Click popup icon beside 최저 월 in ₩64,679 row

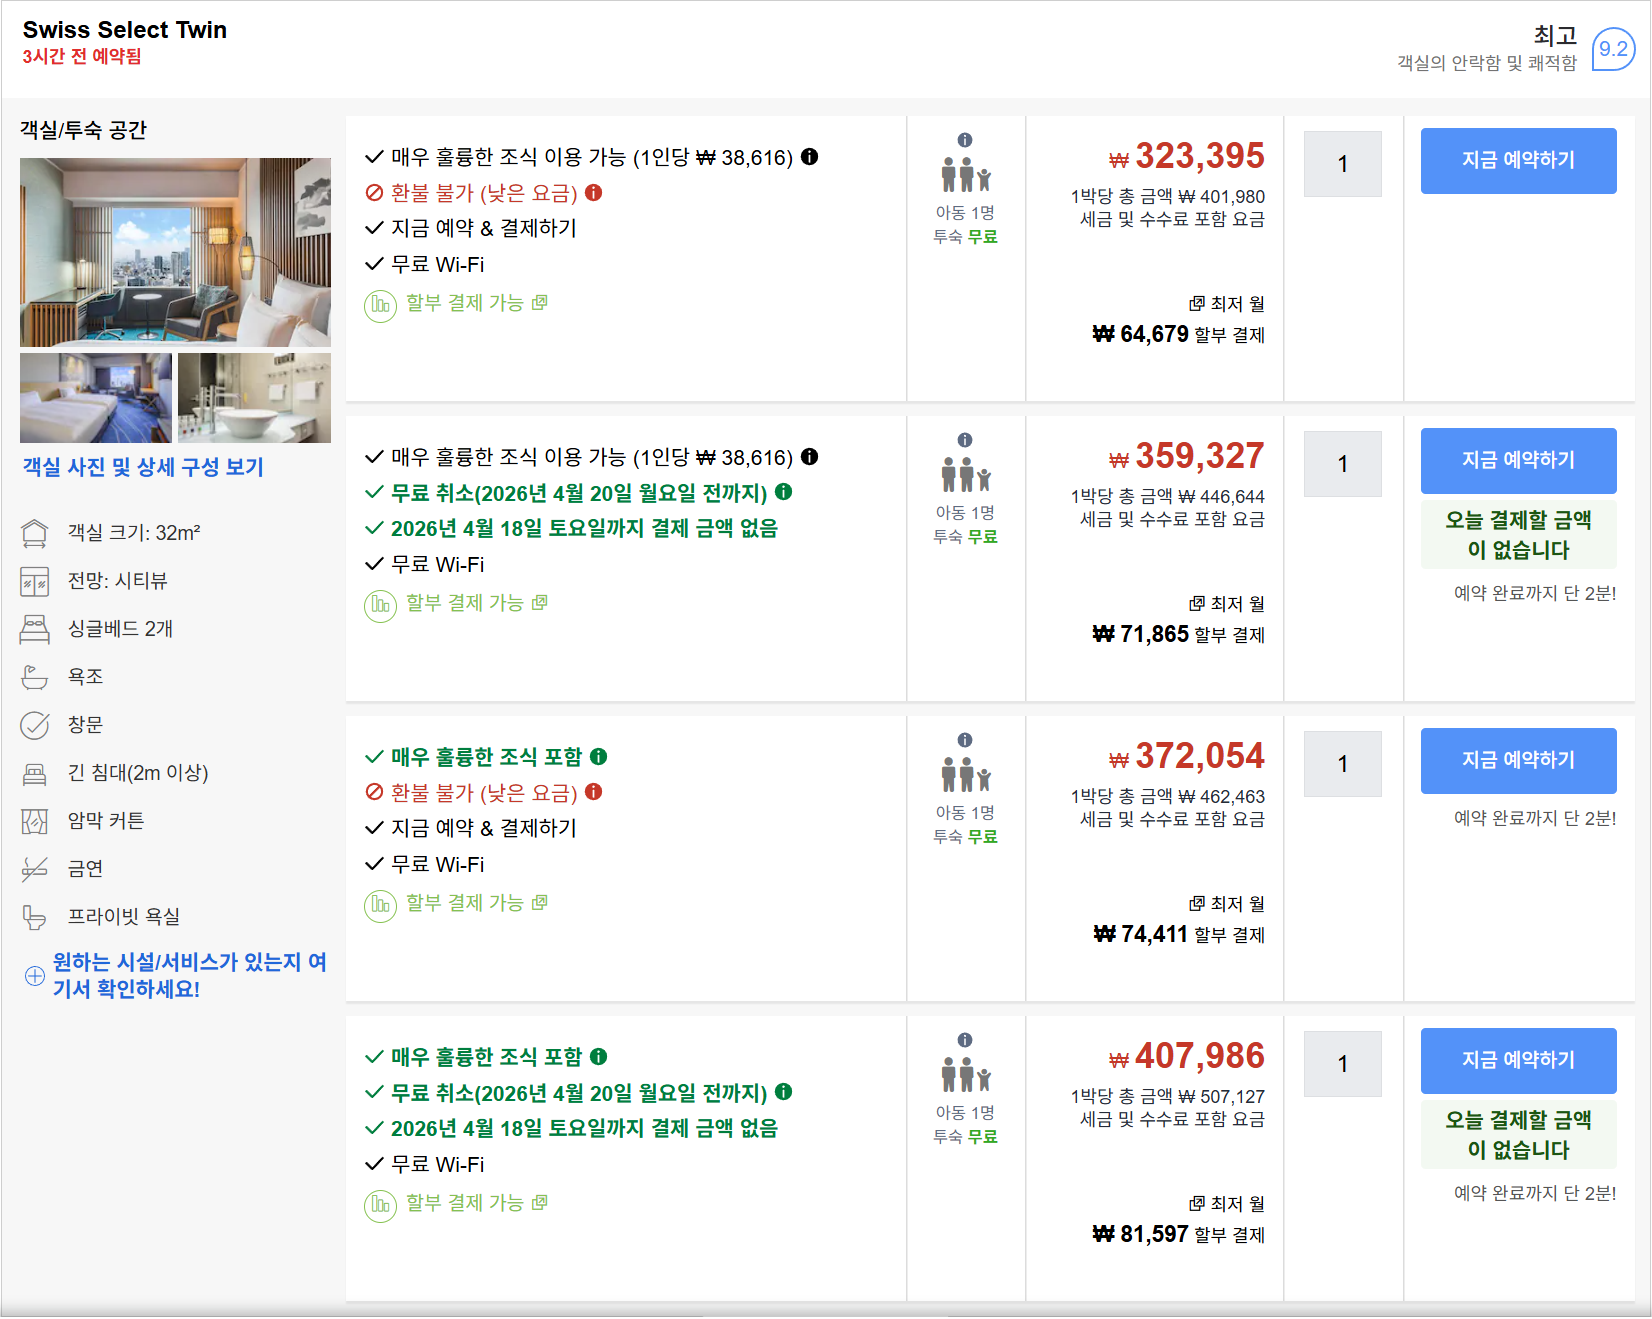tap(1197, 303)
